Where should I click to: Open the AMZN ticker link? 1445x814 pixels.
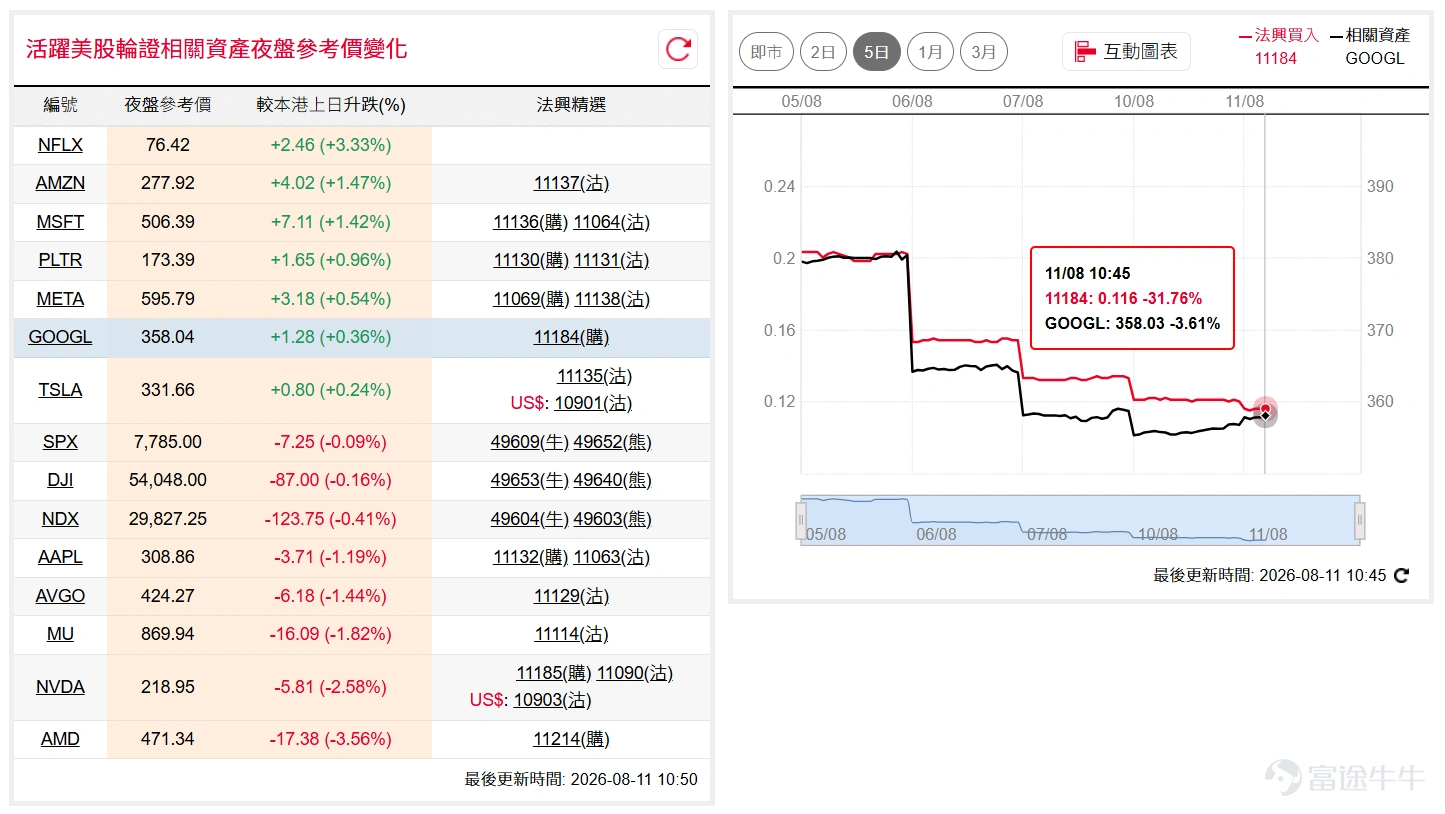point(60,183)
